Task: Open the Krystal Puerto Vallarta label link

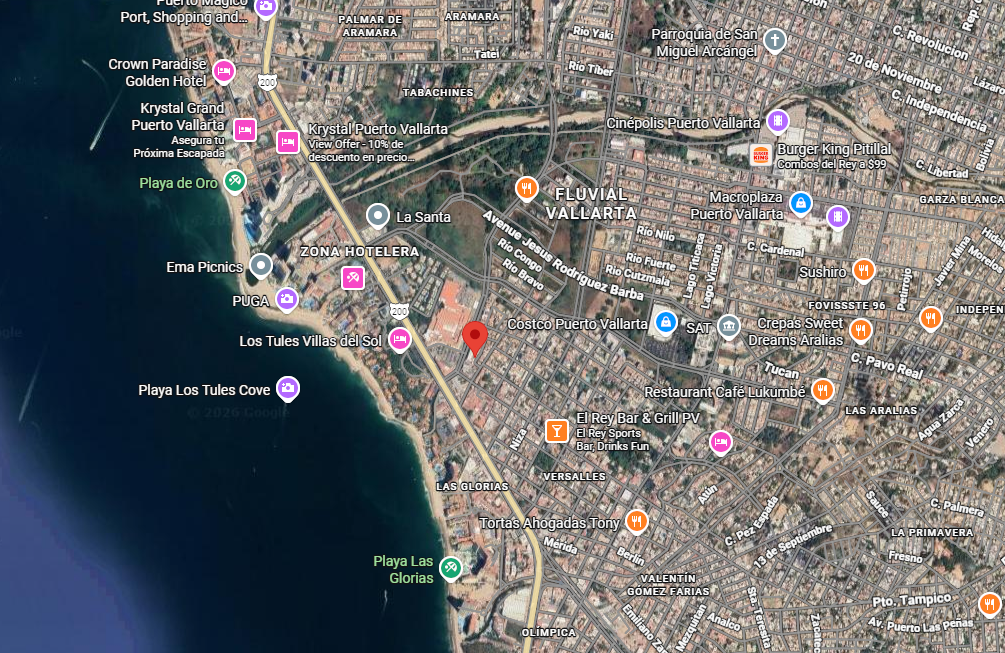Action: pyautogui.click(x=378, y=129)
